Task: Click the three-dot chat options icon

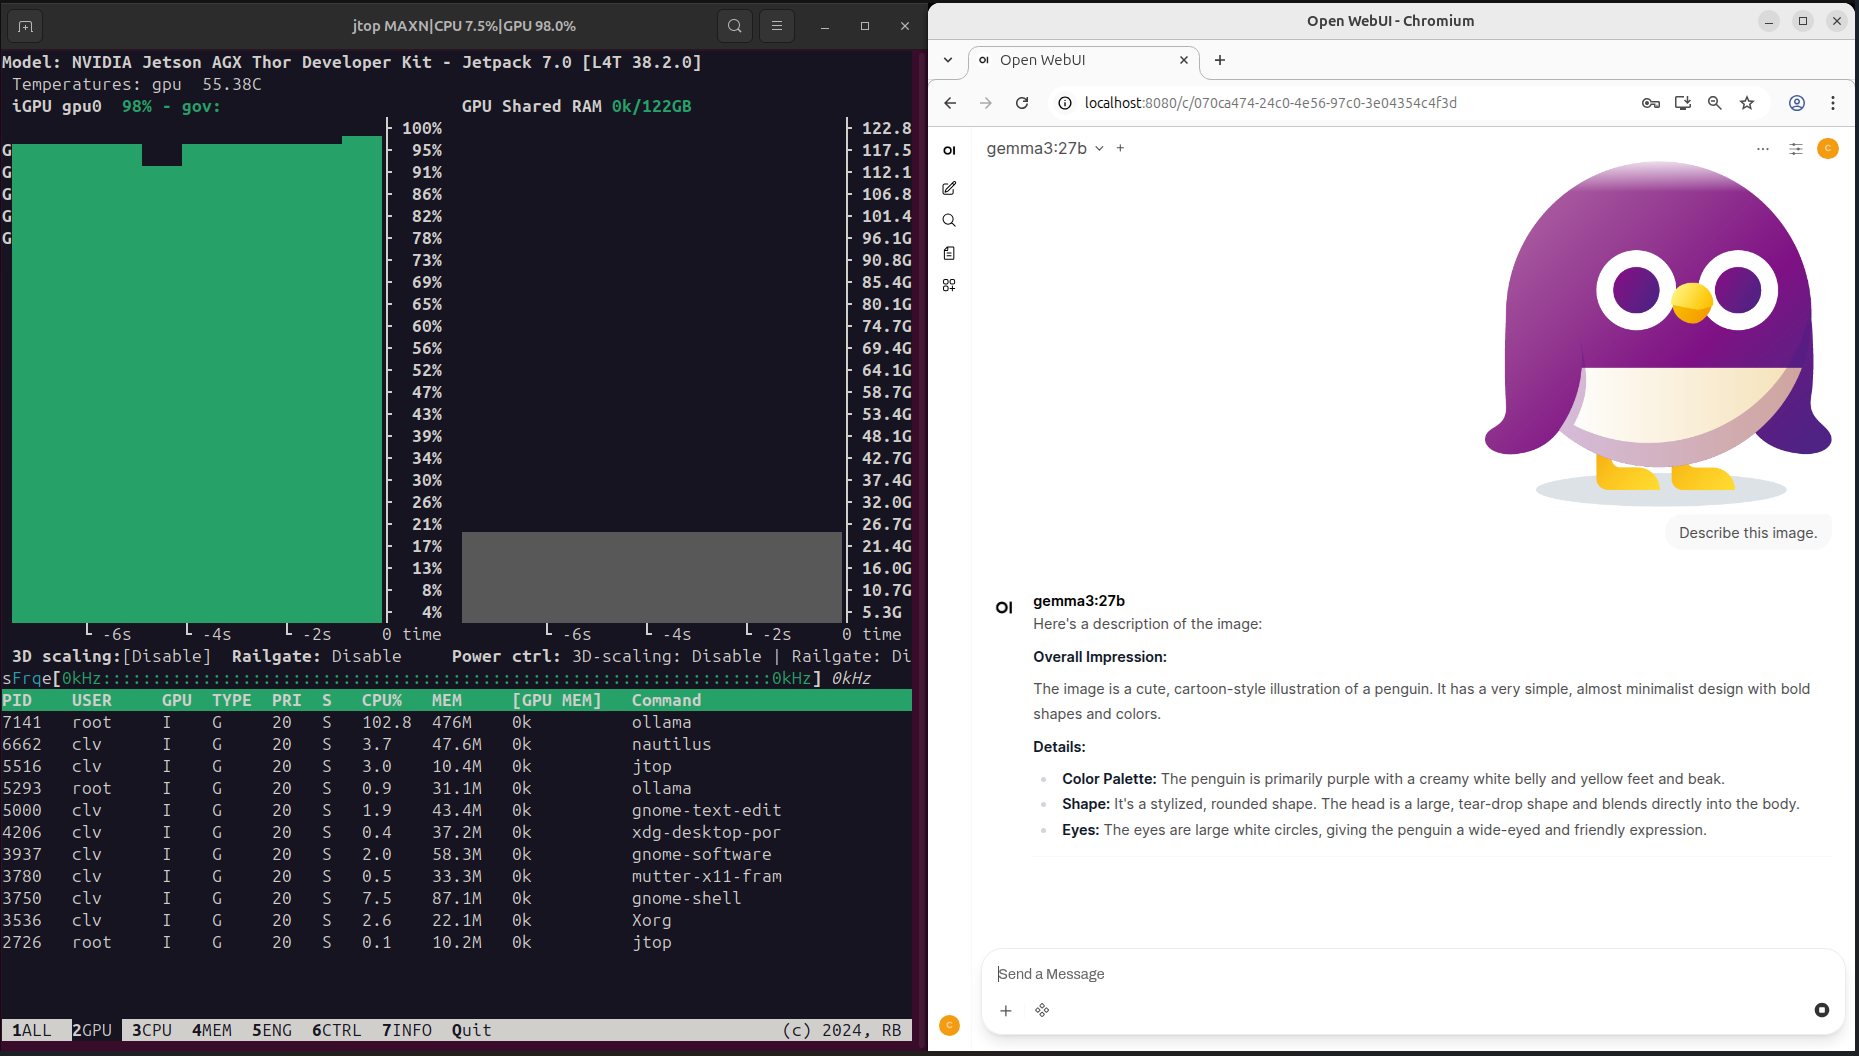Action: click(1762, 149)
